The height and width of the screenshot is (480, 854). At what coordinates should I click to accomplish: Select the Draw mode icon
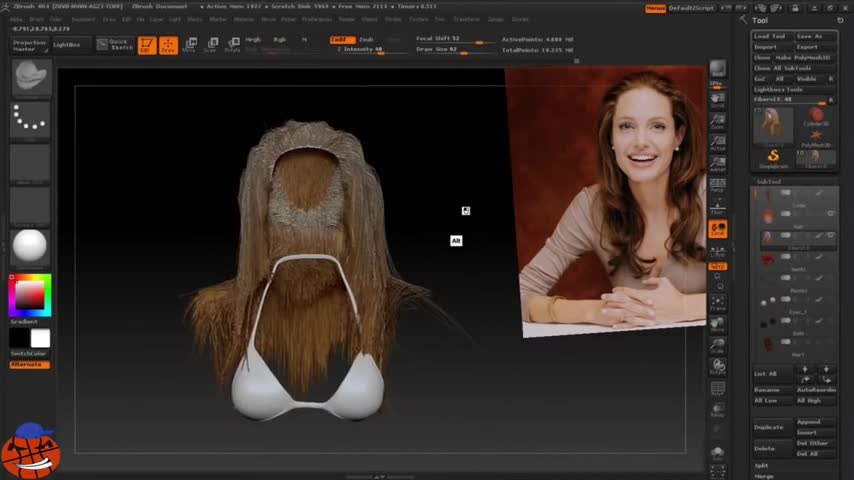(168, 44)
